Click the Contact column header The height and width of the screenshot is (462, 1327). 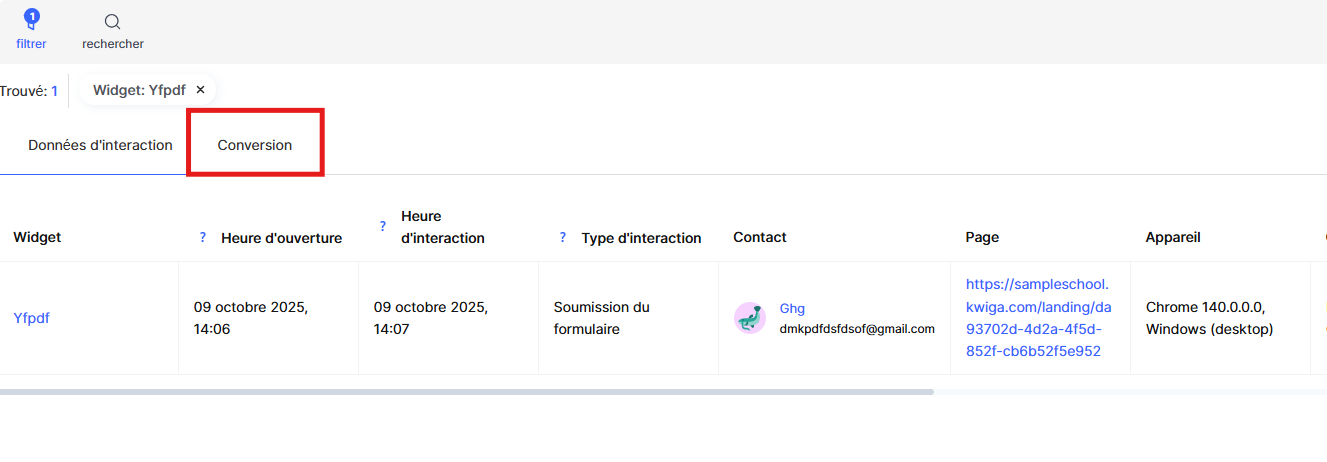[759, 237]
